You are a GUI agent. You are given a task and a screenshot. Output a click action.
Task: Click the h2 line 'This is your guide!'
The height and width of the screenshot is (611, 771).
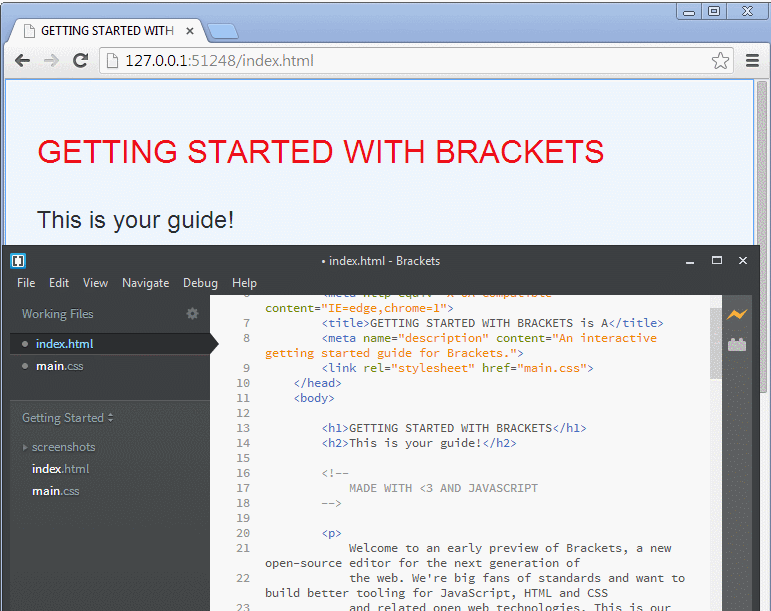419,443
